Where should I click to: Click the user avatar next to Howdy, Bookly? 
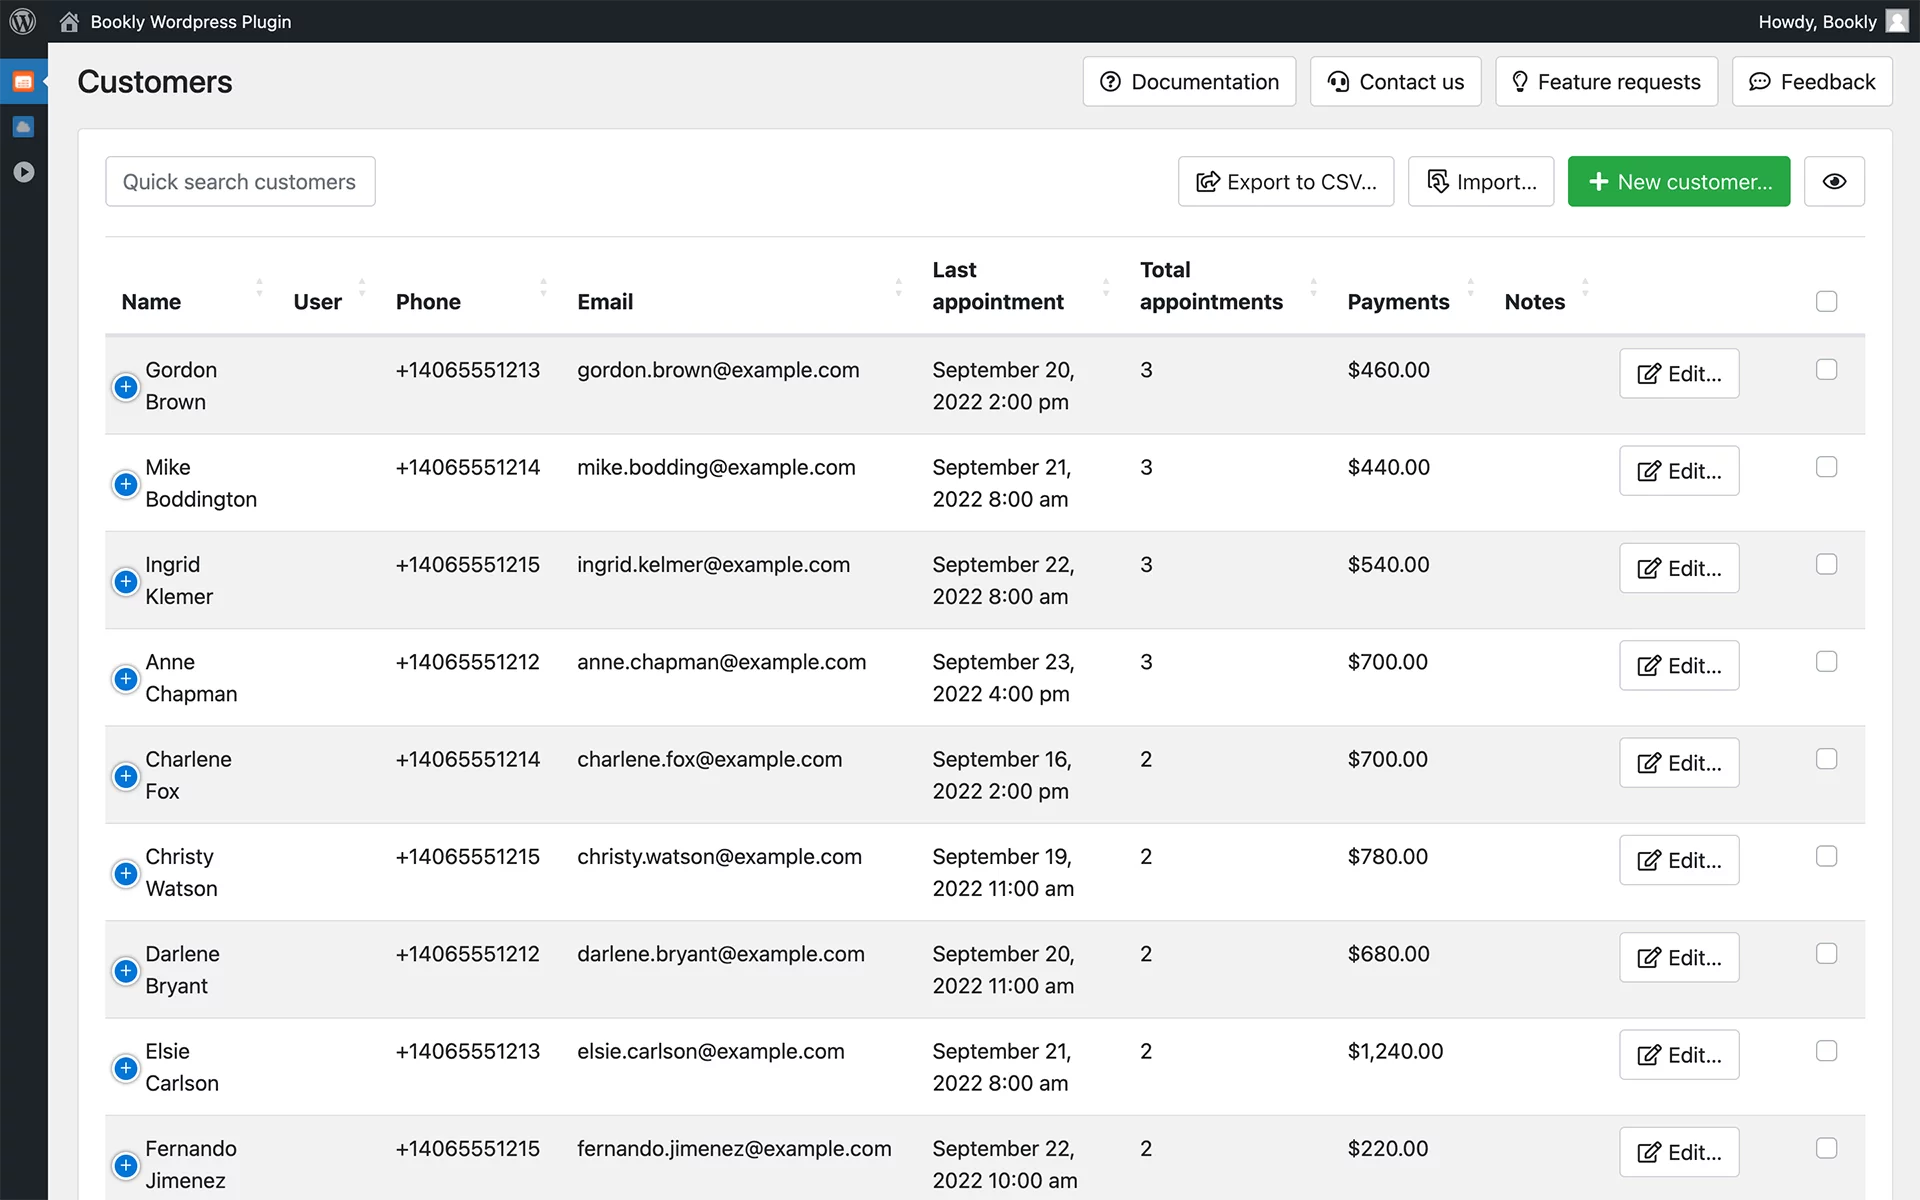tap(1897, 21)
